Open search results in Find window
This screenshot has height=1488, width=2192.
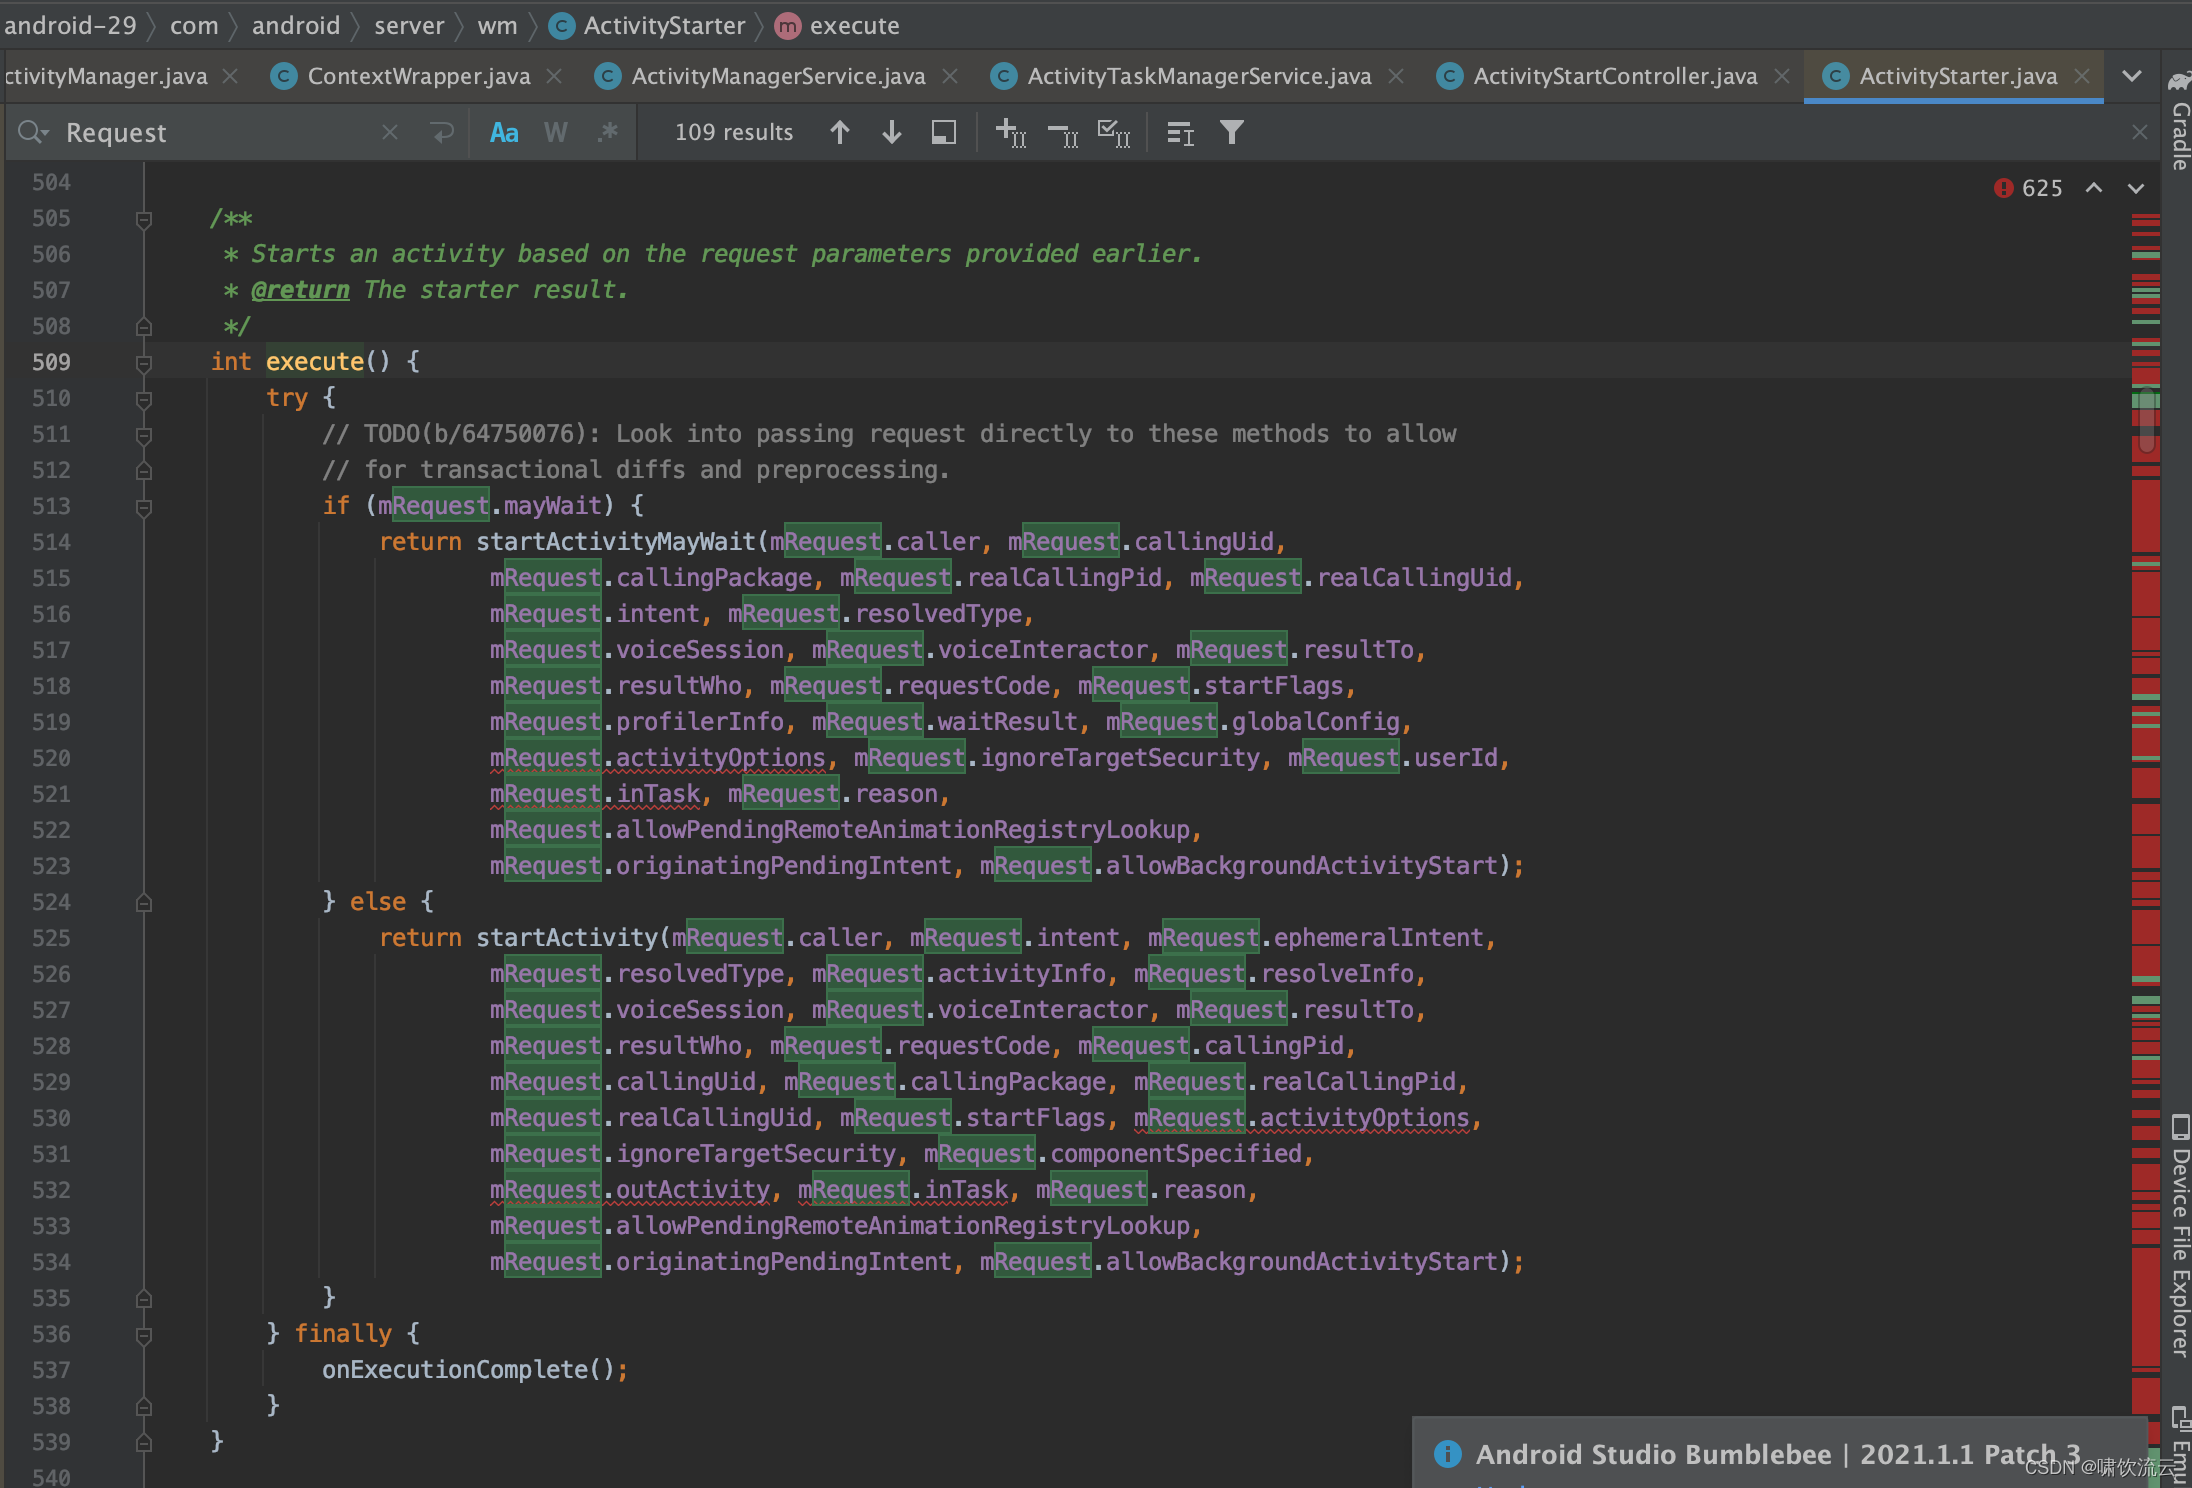[943, 132]
